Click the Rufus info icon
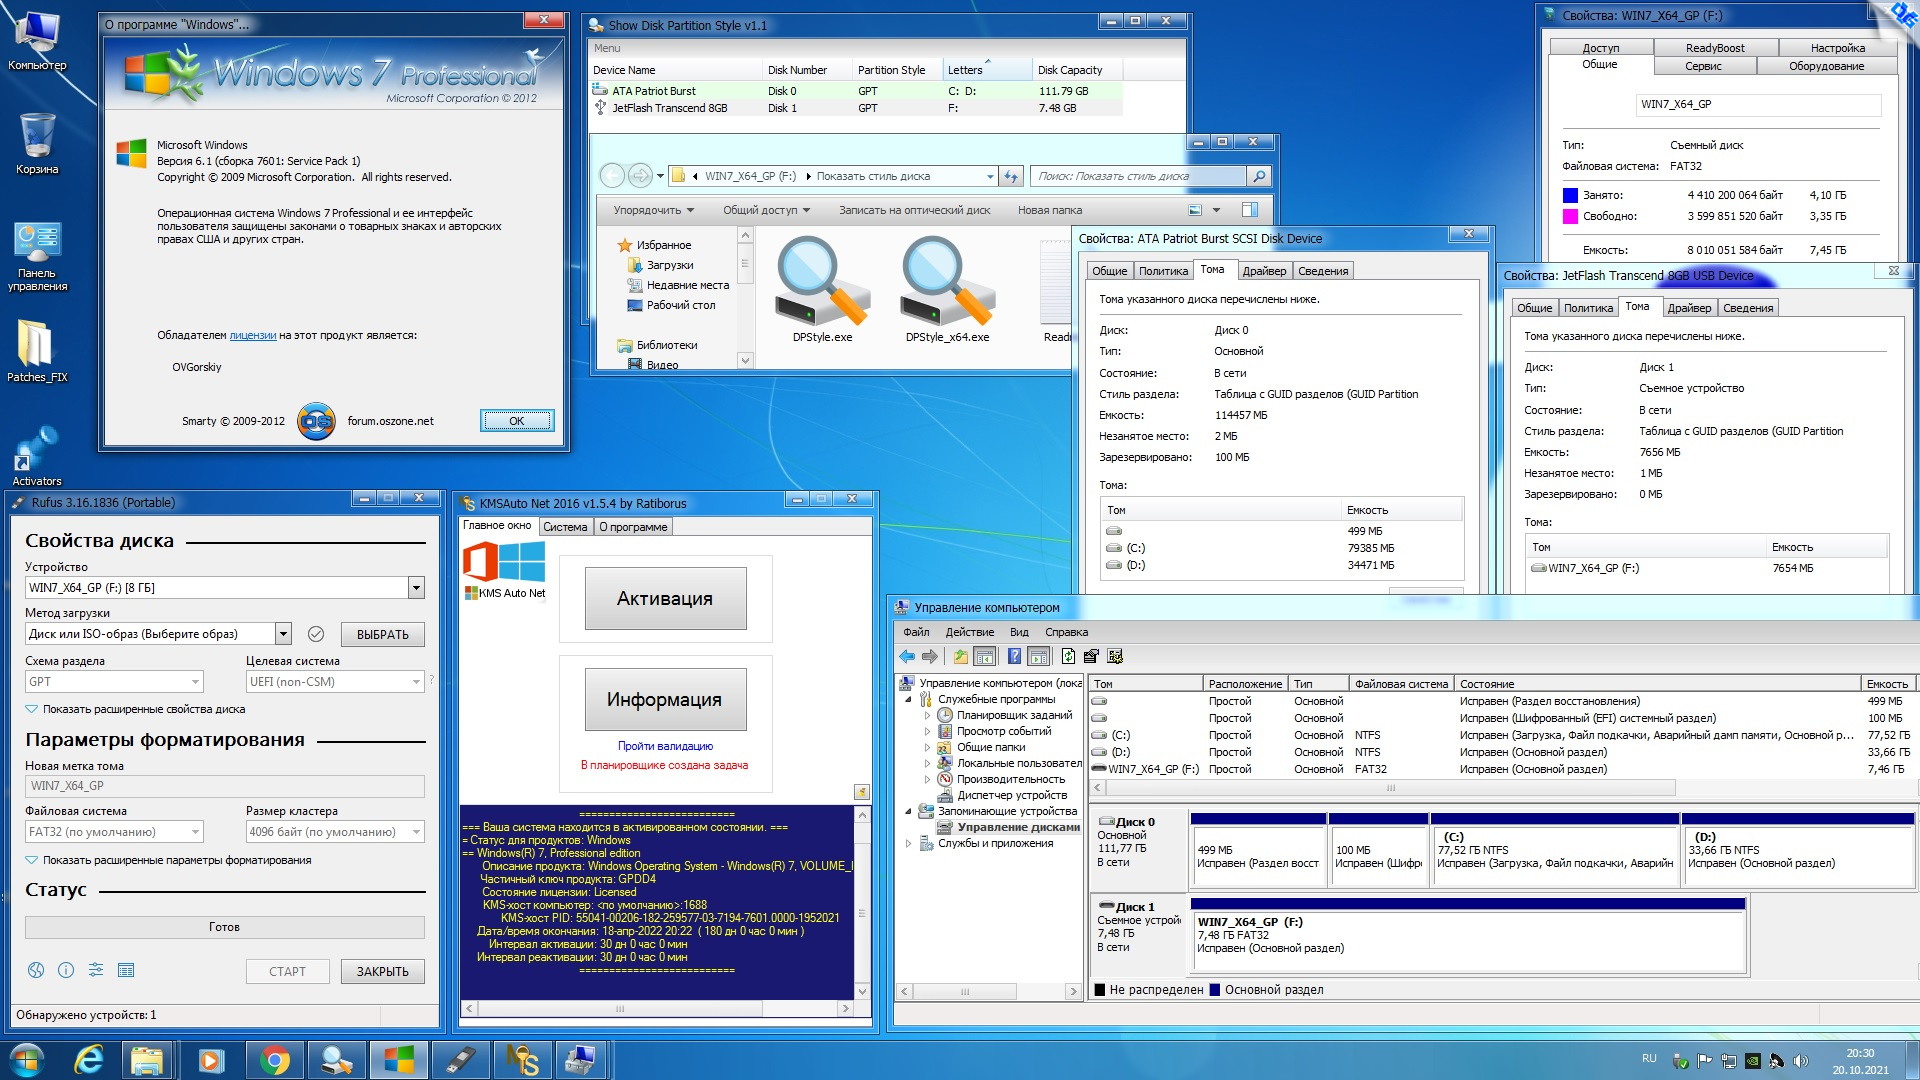The image size is (1920, 1080). click(x=66, y=970)
